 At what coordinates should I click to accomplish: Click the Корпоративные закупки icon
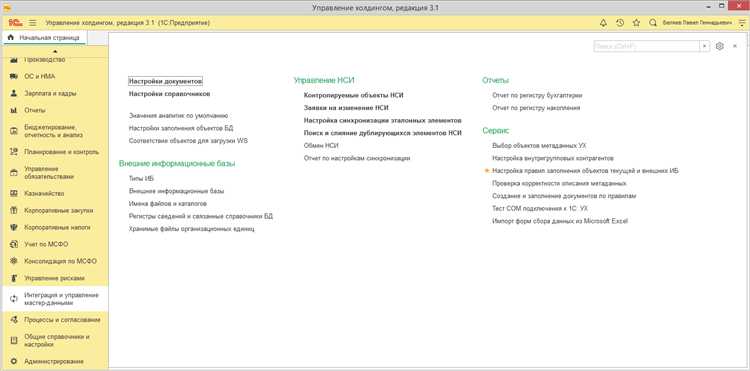[14, 210]
